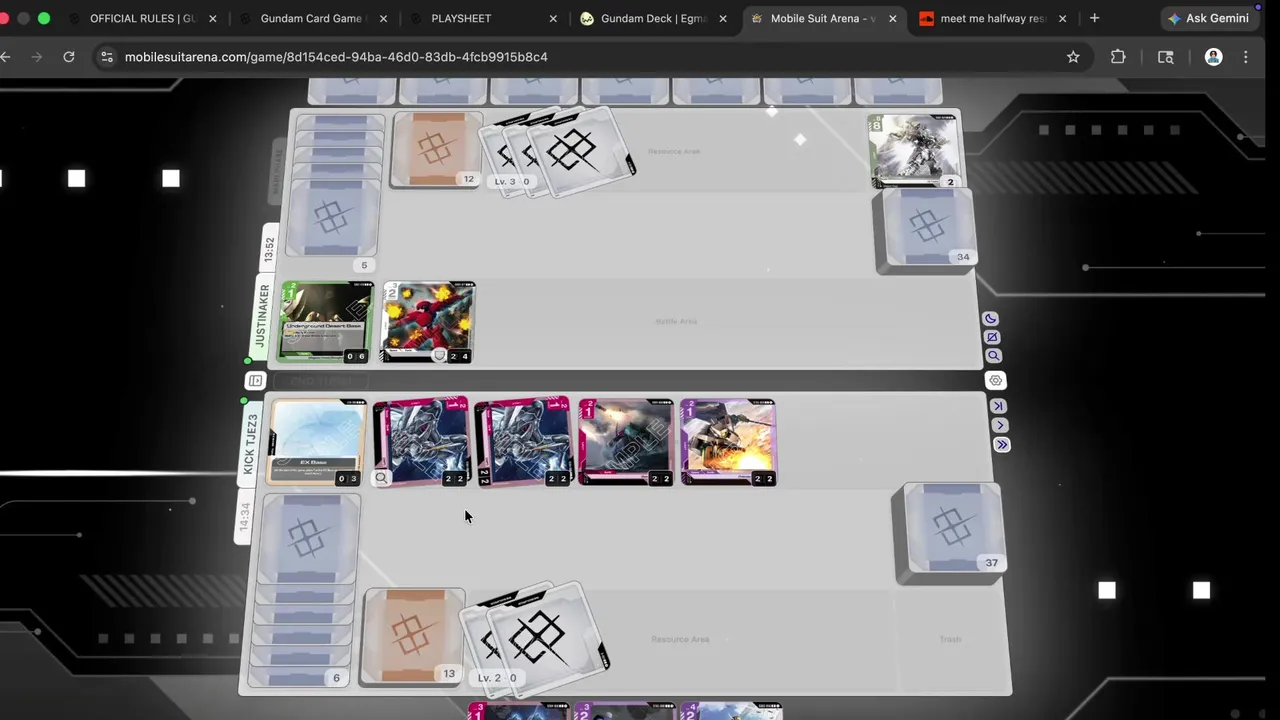Click the opponent's orange resource deck showing 12
This screenshot has height=720, width=1280.
click(435, 150)
